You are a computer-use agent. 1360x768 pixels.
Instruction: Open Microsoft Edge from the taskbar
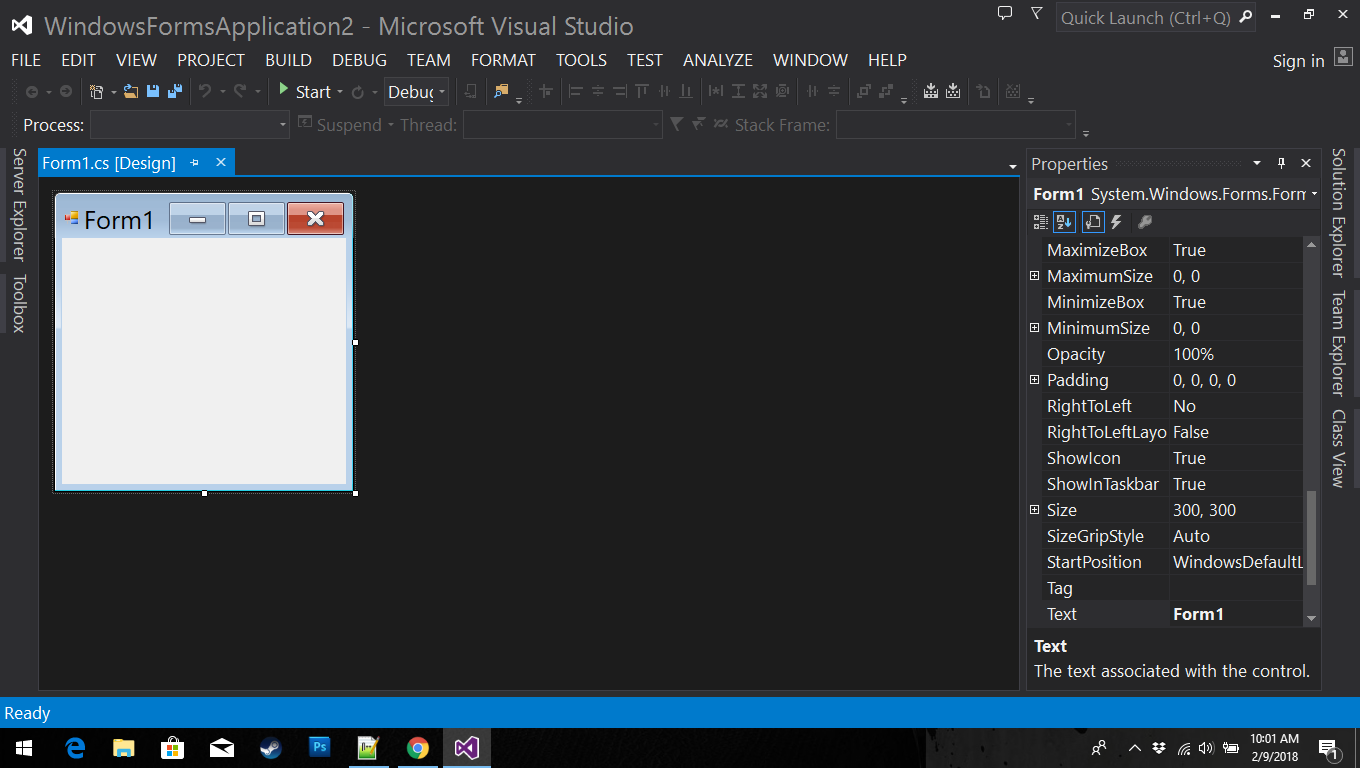[x=75, y=747]
